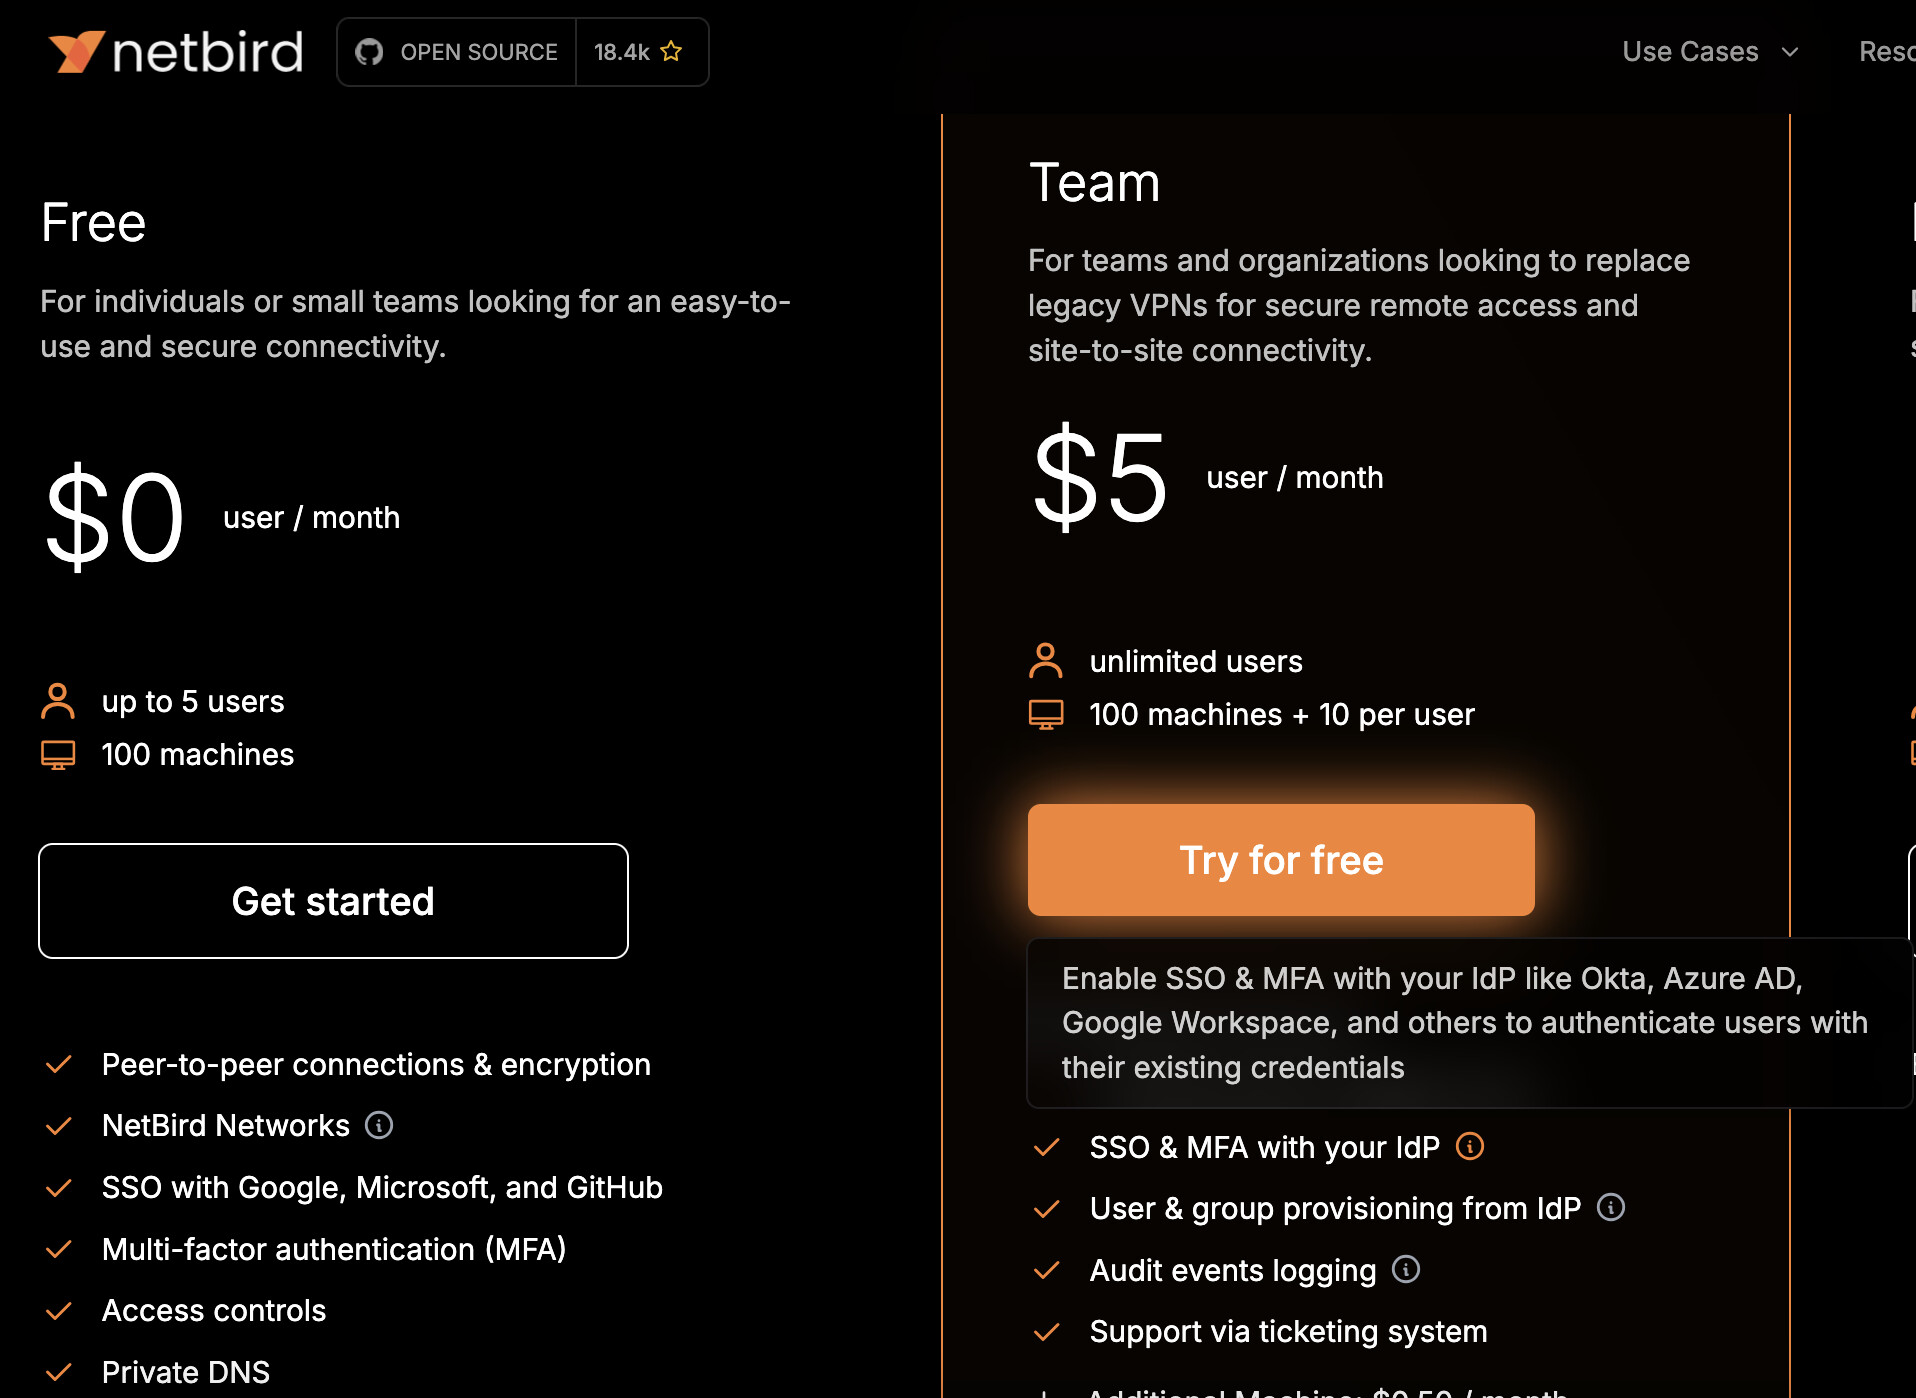Click the Team plan heading
The height and width of the screenshot is (1398, 1916).
(1094, 183)
